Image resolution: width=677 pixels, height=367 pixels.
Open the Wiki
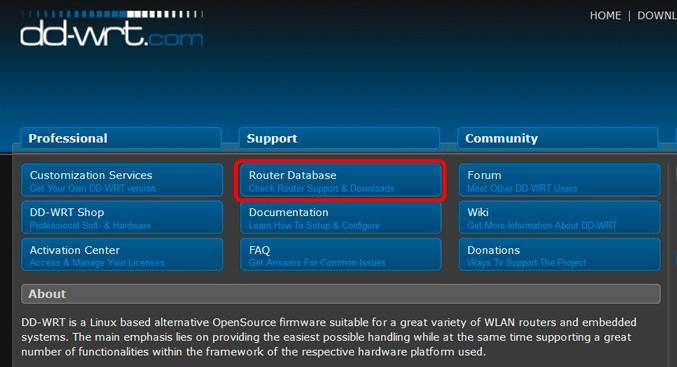560,217
